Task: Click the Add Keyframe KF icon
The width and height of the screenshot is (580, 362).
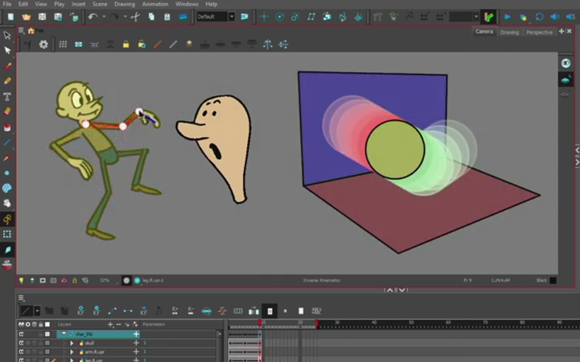Action: tap(81, 311)
